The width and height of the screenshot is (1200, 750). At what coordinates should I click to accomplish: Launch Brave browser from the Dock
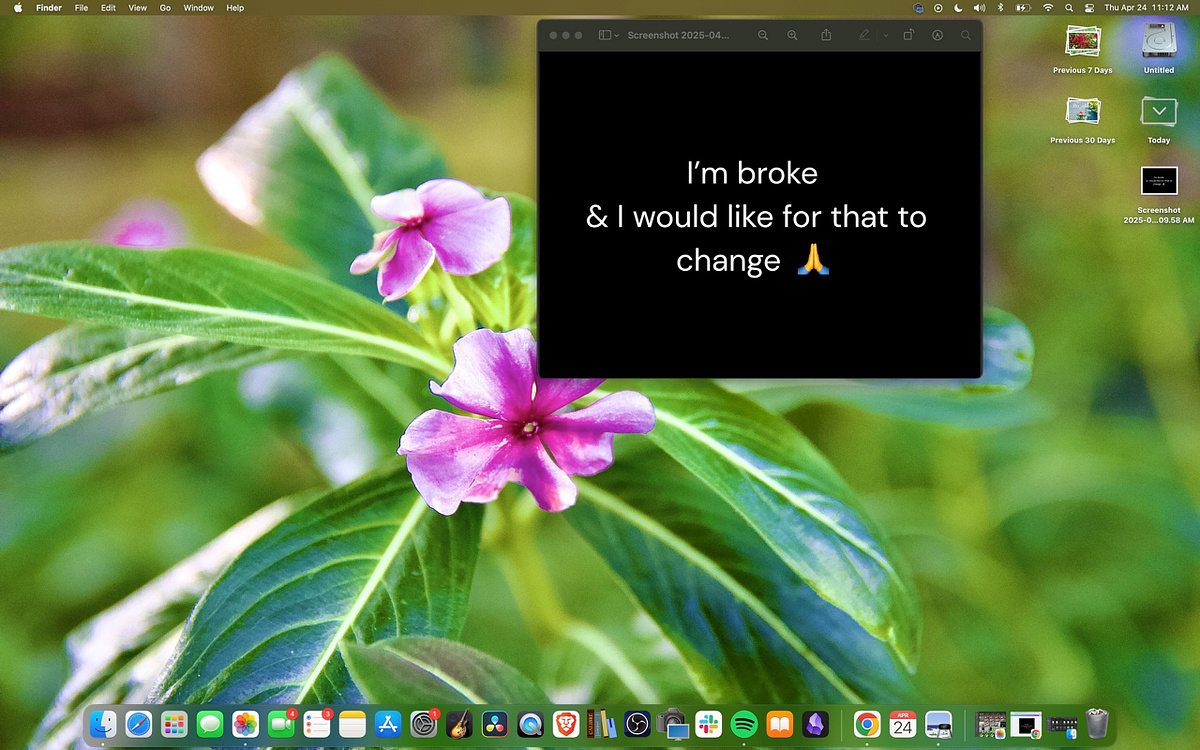(565, 724)
